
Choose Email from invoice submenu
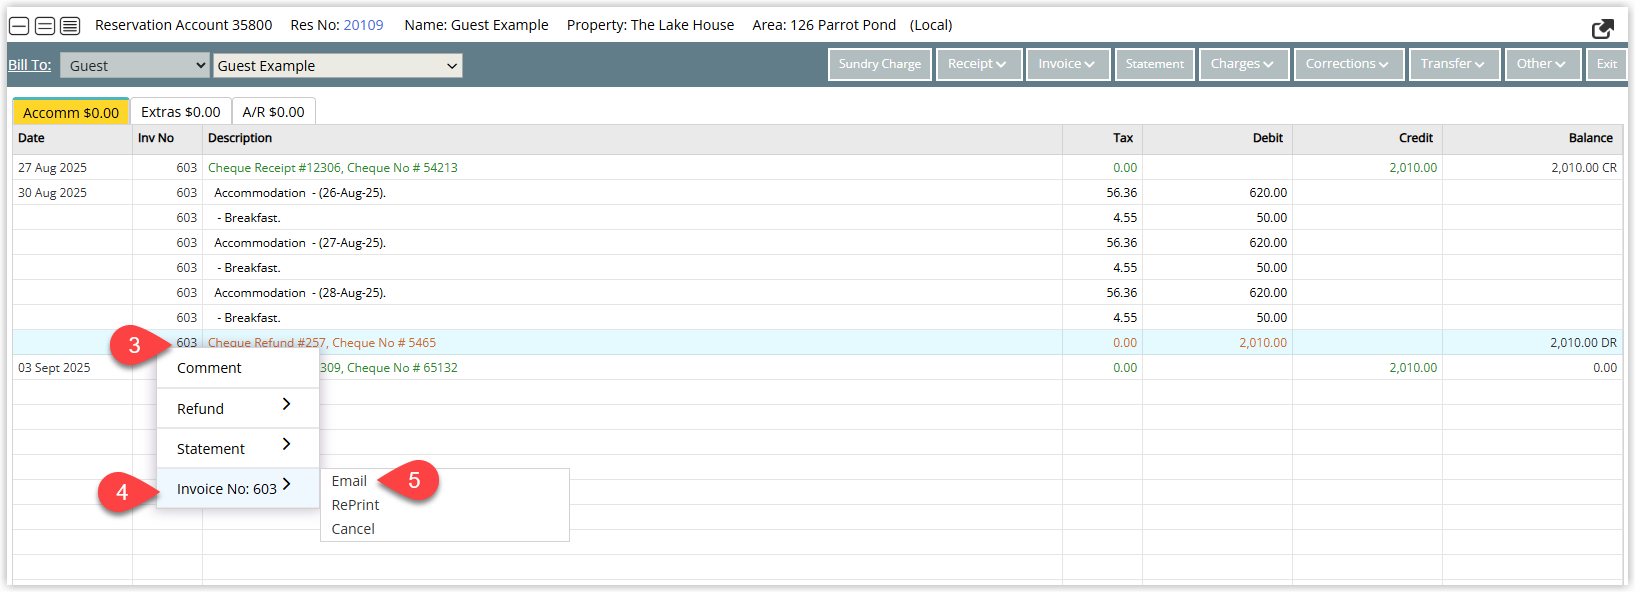coord(349,481)
